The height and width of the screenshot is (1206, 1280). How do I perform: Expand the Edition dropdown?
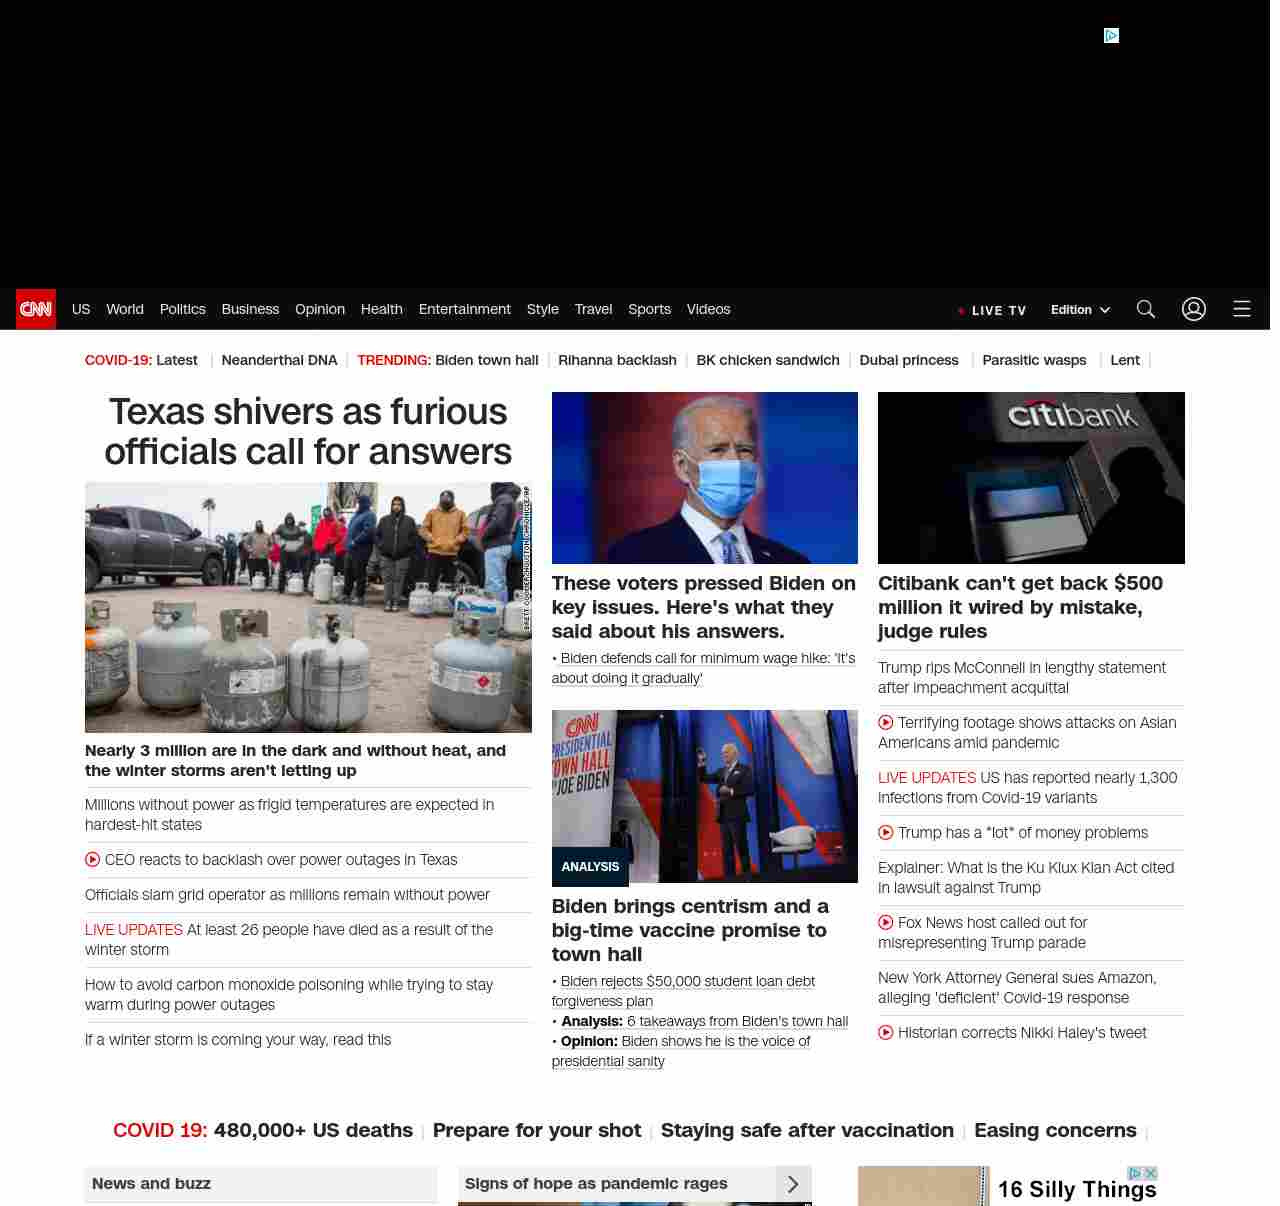1080,310
